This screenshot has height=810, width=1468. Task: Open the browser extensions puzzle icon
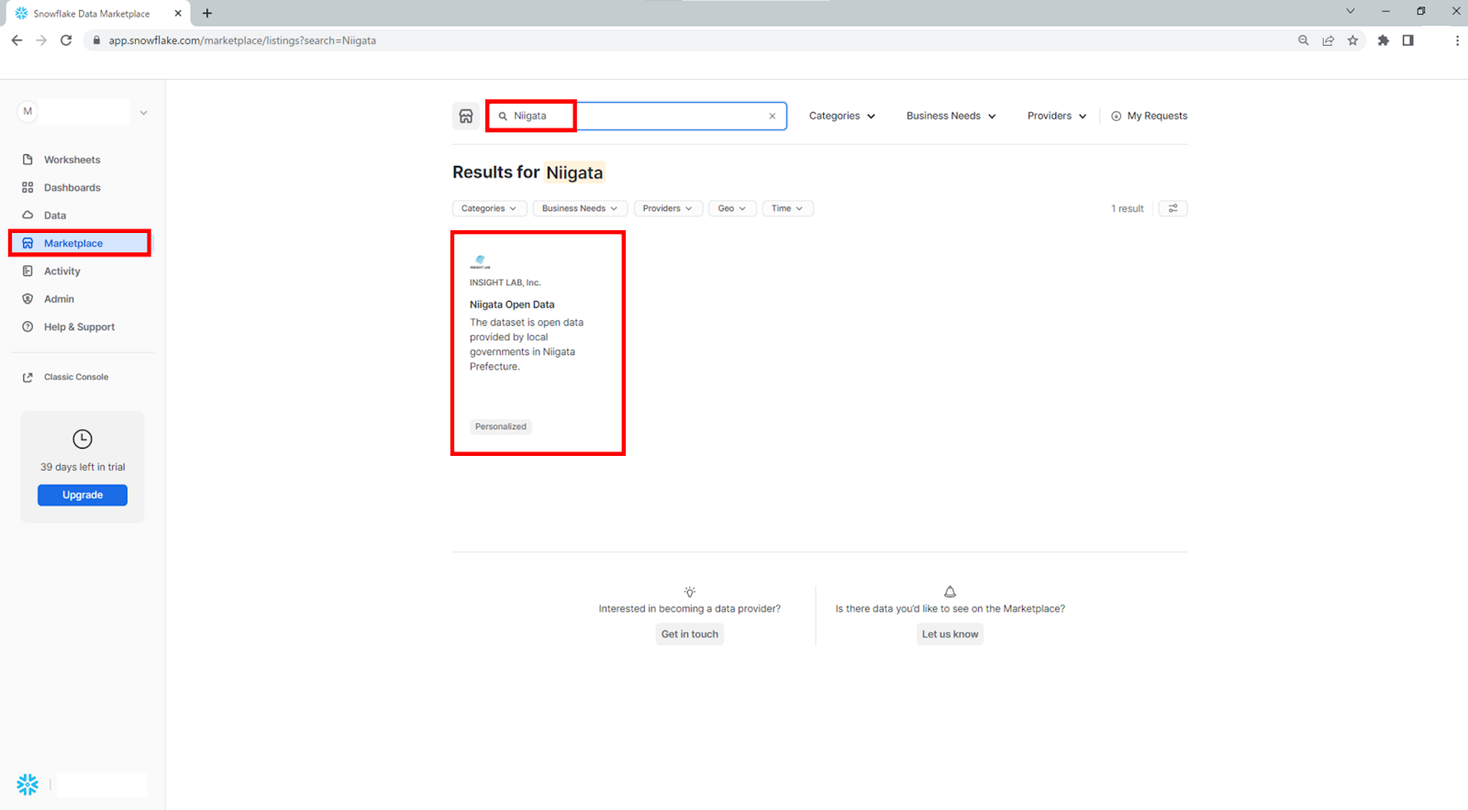[1383, 41]
